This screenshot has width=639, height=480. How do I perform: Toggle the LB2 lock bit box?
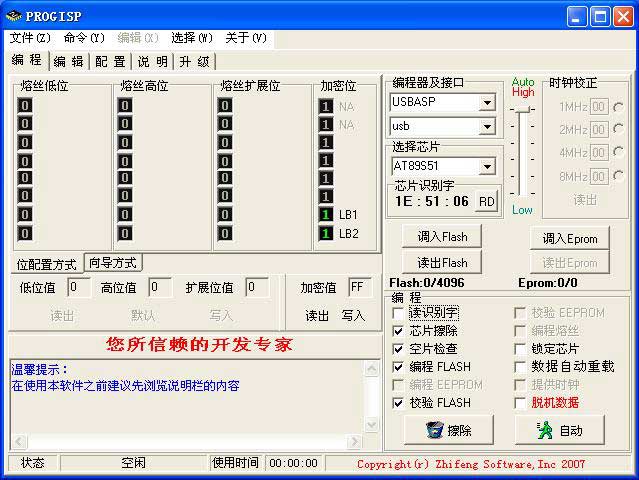coord(325,234)
